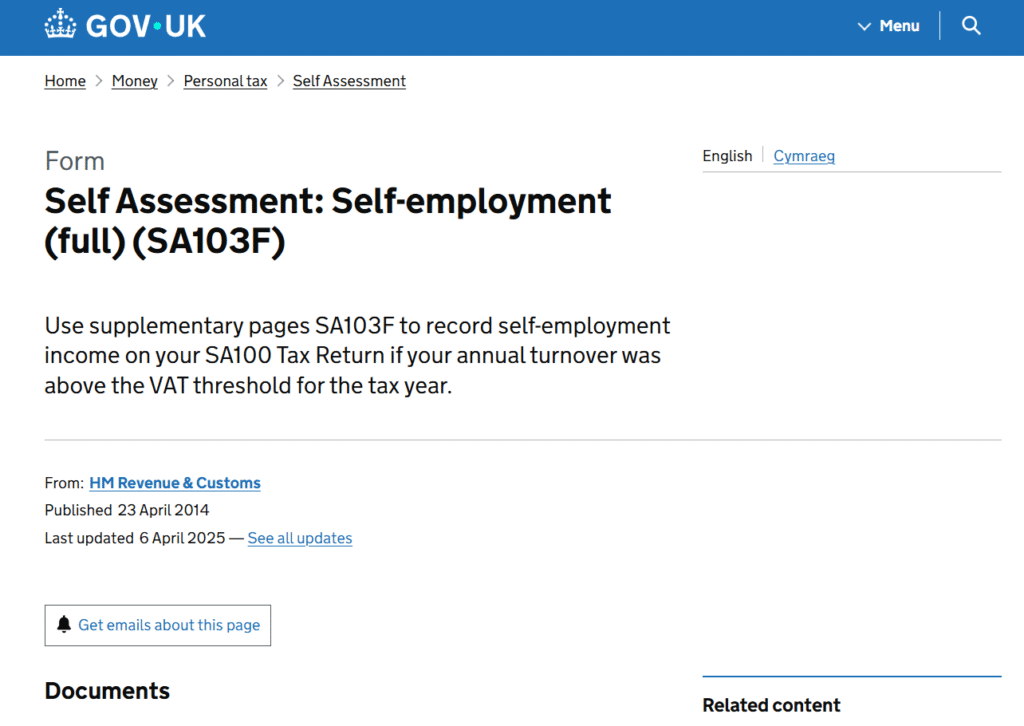
Task: Open the search magnifier icon
Action: click(x=971, y=26)
